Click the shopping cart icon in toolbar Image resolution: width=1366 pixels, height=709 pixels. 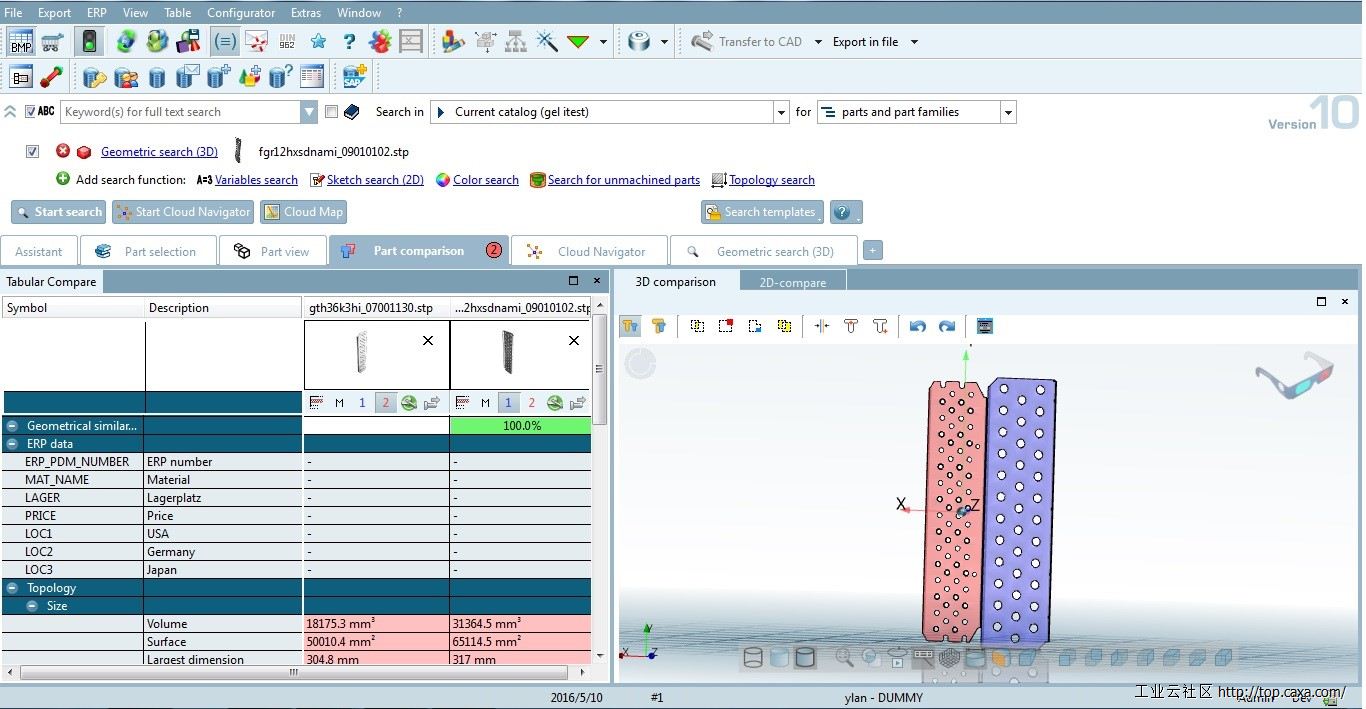[53, 42]
